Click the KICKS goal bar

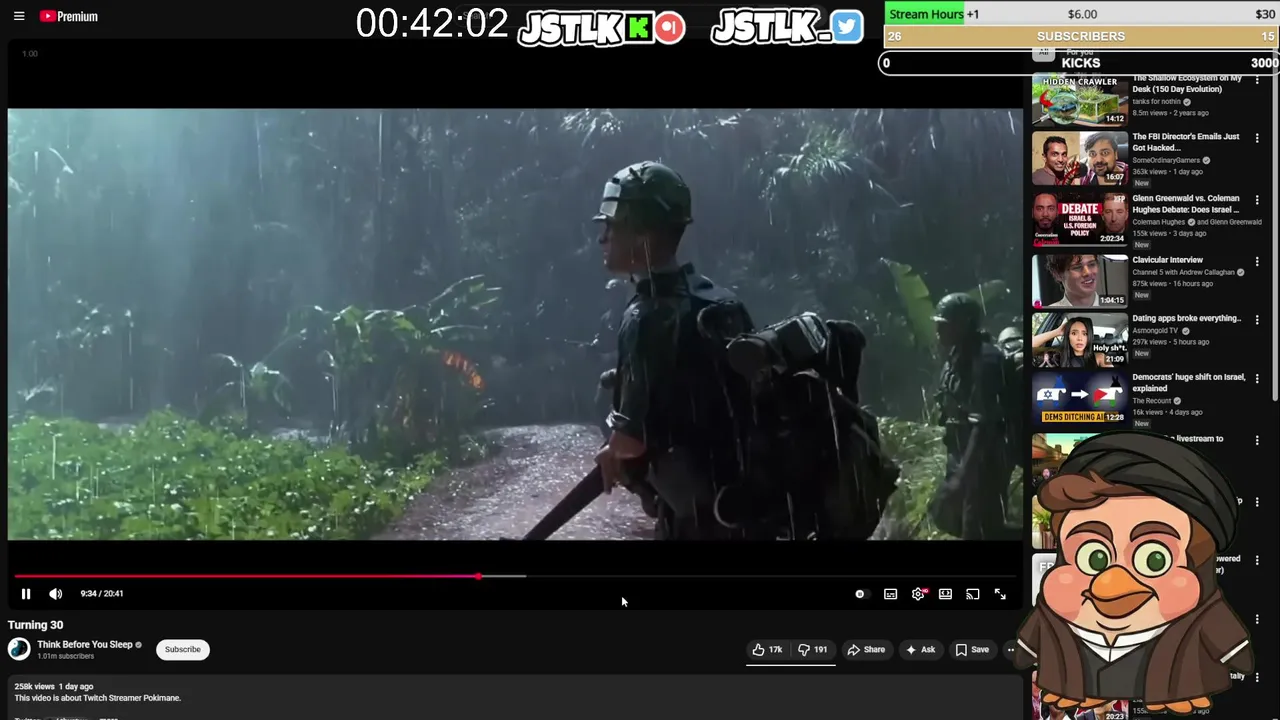pyautogui.click(x=1081, y=63)
